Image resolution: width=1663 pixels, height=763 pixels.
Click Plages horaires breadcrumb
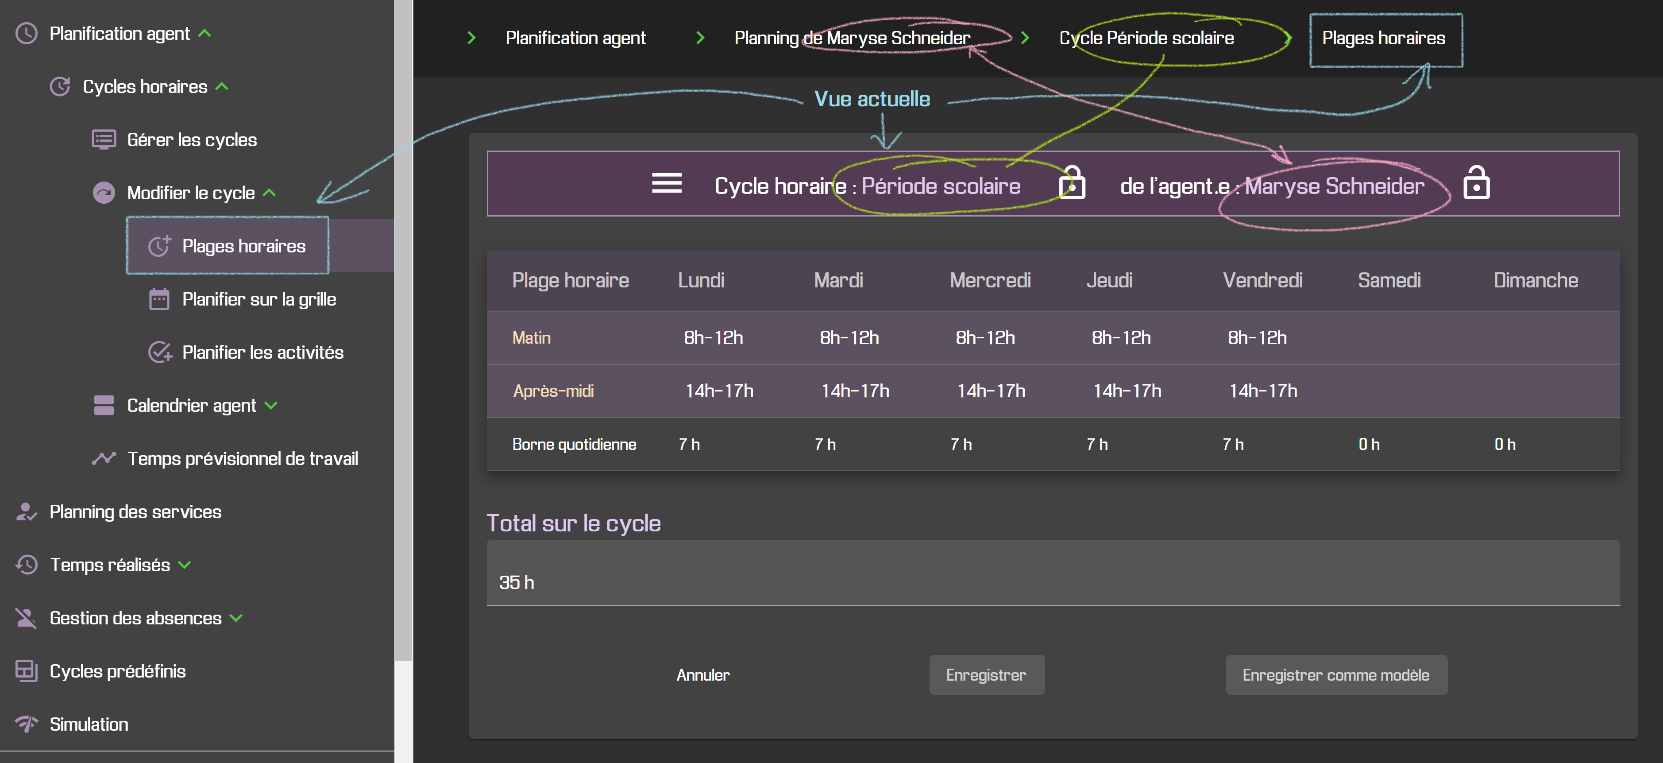(x=1384, y=38)
